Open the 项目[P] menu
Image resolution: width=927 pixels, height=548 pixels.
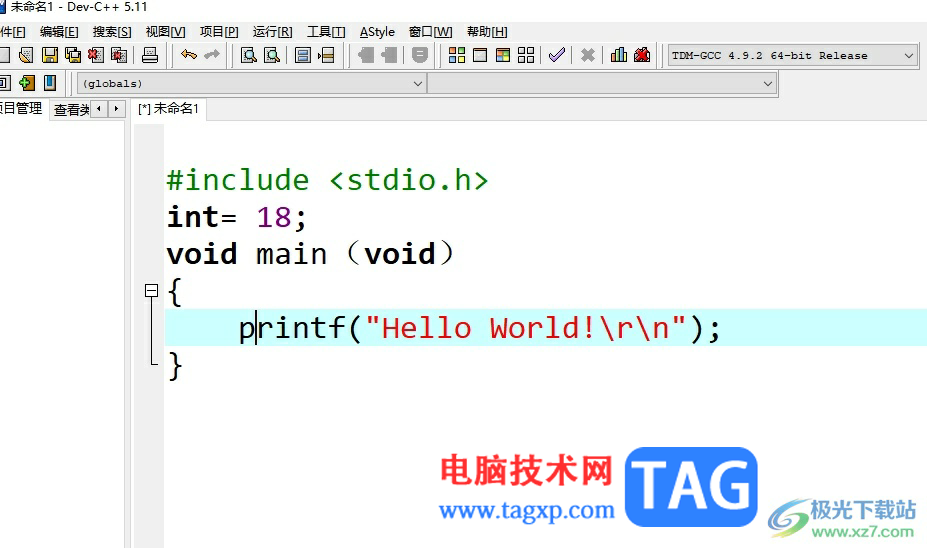pos(219,32)
